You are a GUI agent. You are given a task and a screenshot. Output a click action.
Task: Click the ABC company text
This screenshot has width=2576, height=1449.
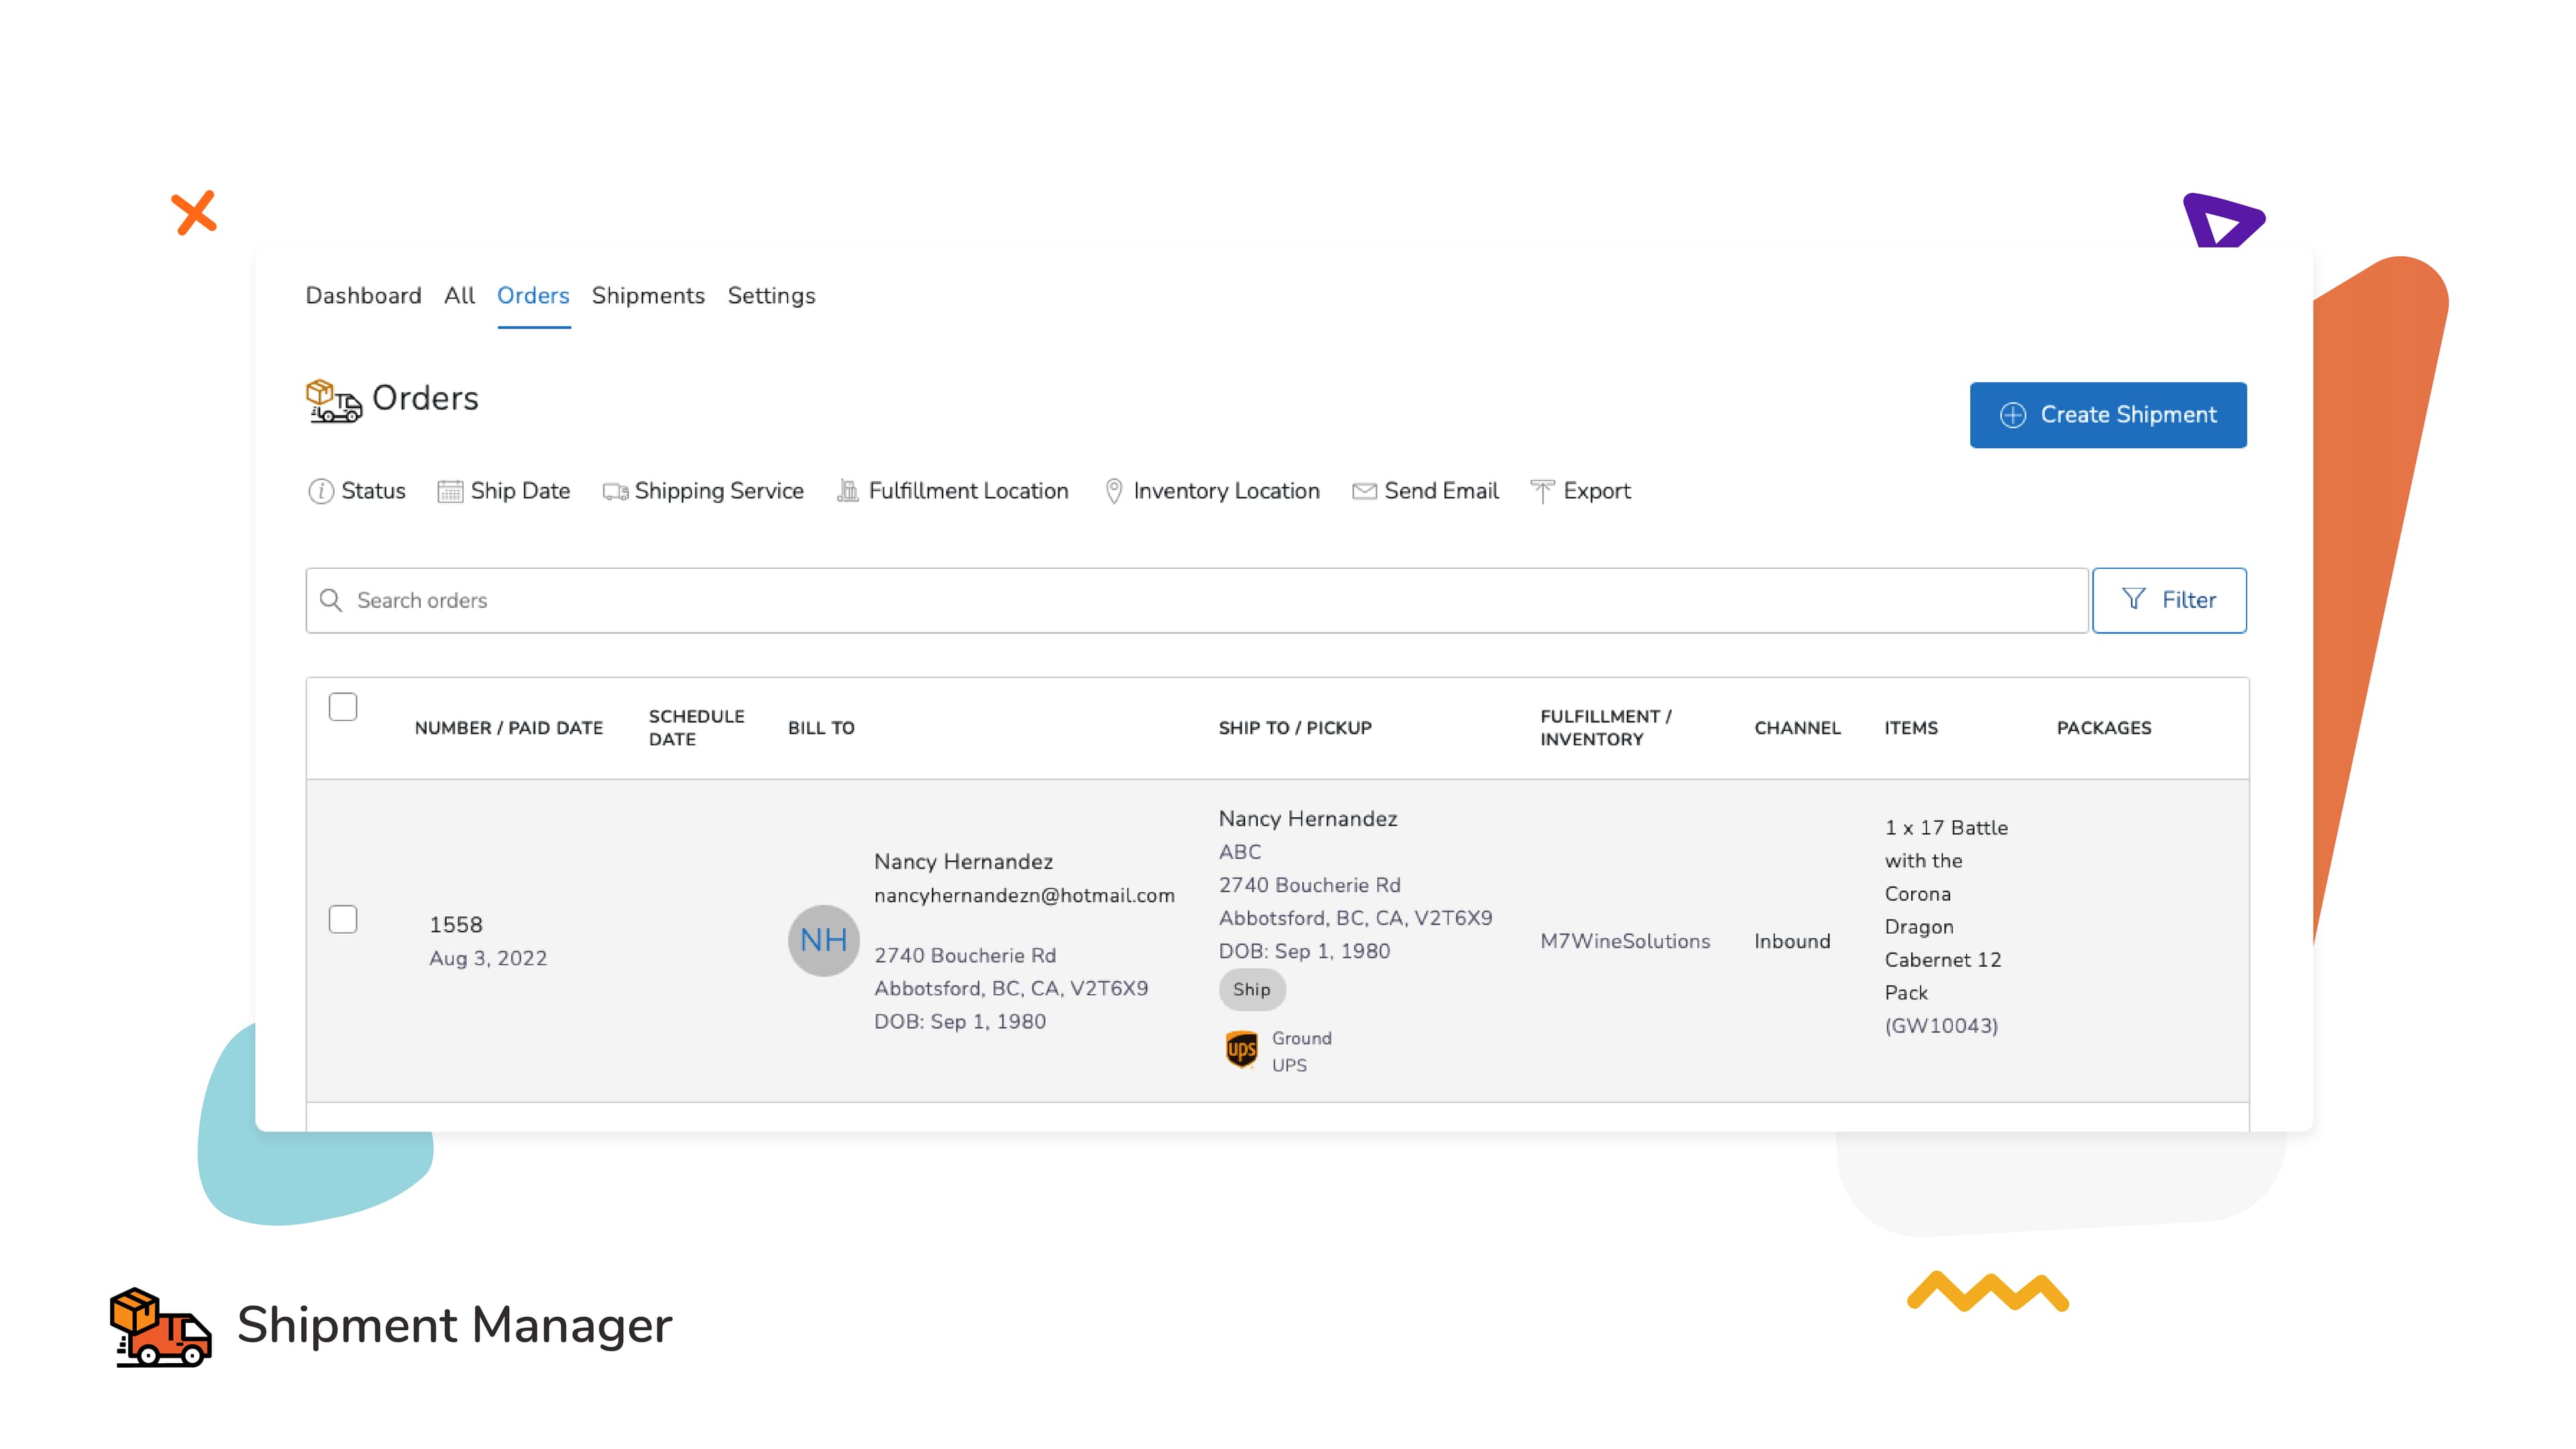(1240, 852)
